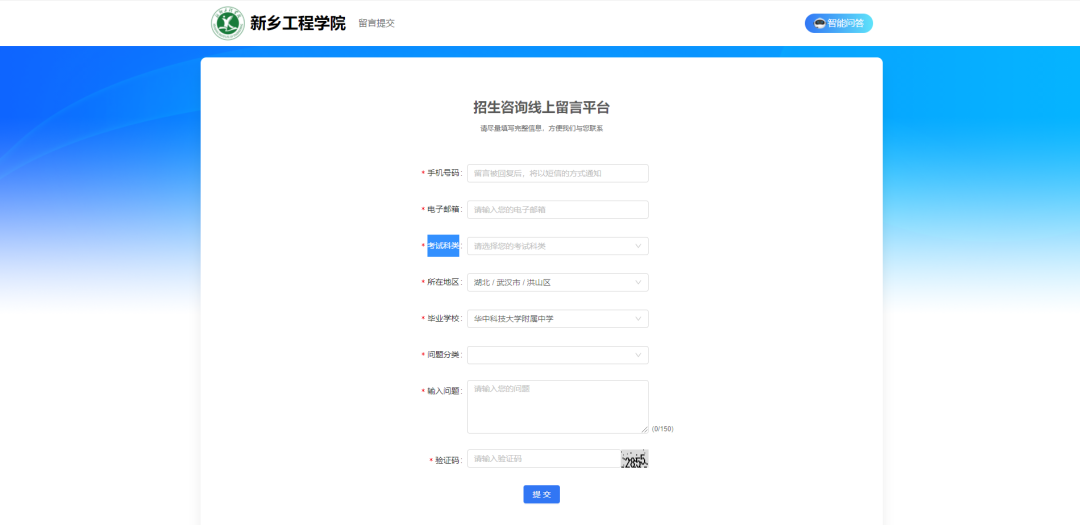Click chevron arrow in 所在地区 field
Screen dimensions: 1080x525
(638, 283)
